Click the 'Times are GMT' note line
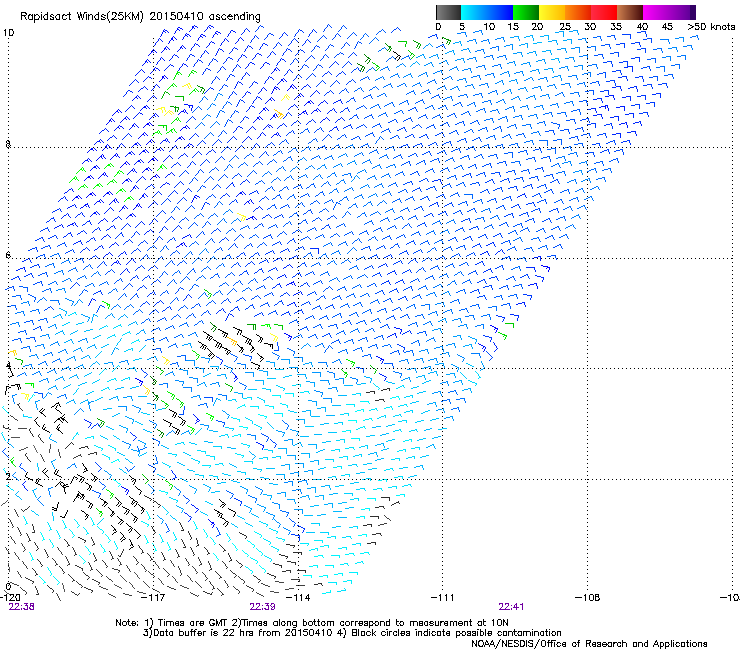Image resolution: width=740 pixels, height=650 pixels. point(312,623)
